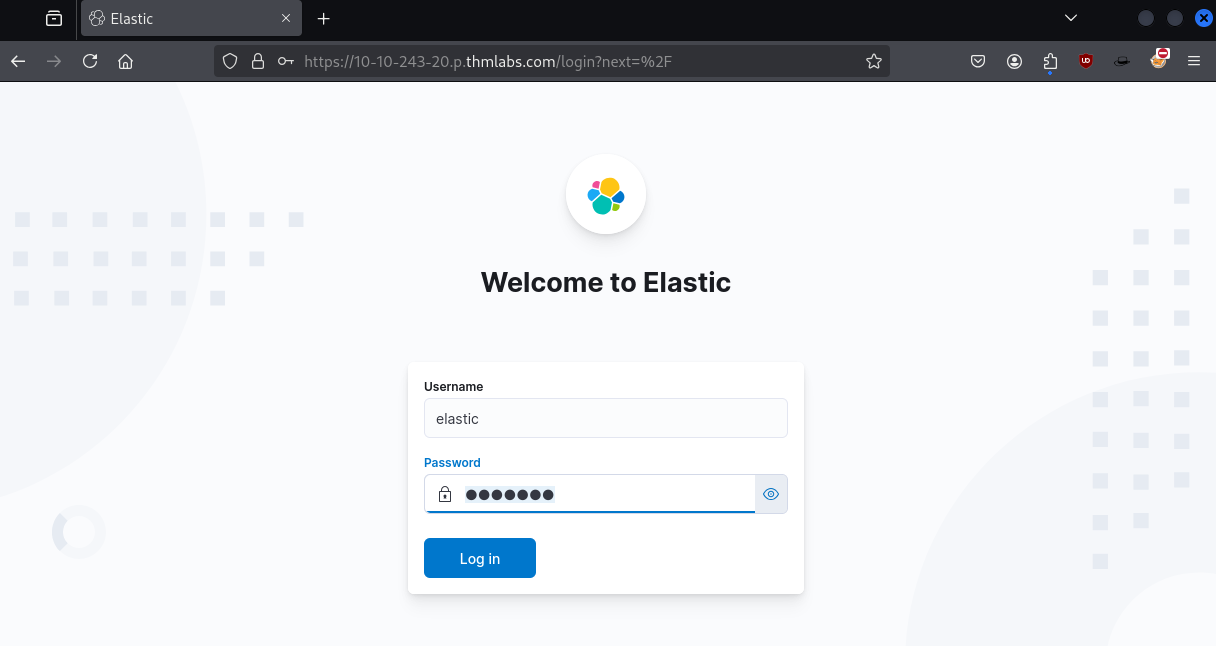The width and height of the screenshot is (1216, 646).
Task: Open the Pocket save icon
Action: coord(978,61)
